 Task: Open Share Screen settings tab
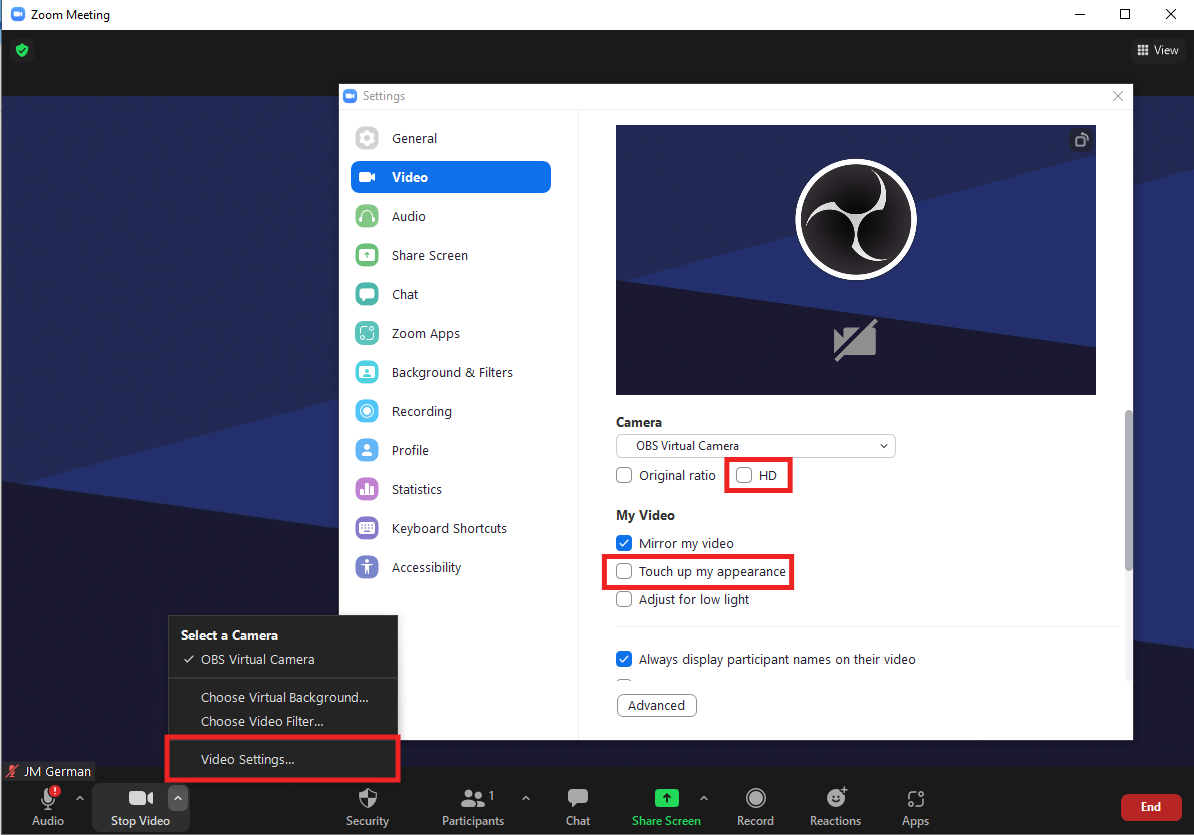451,255
